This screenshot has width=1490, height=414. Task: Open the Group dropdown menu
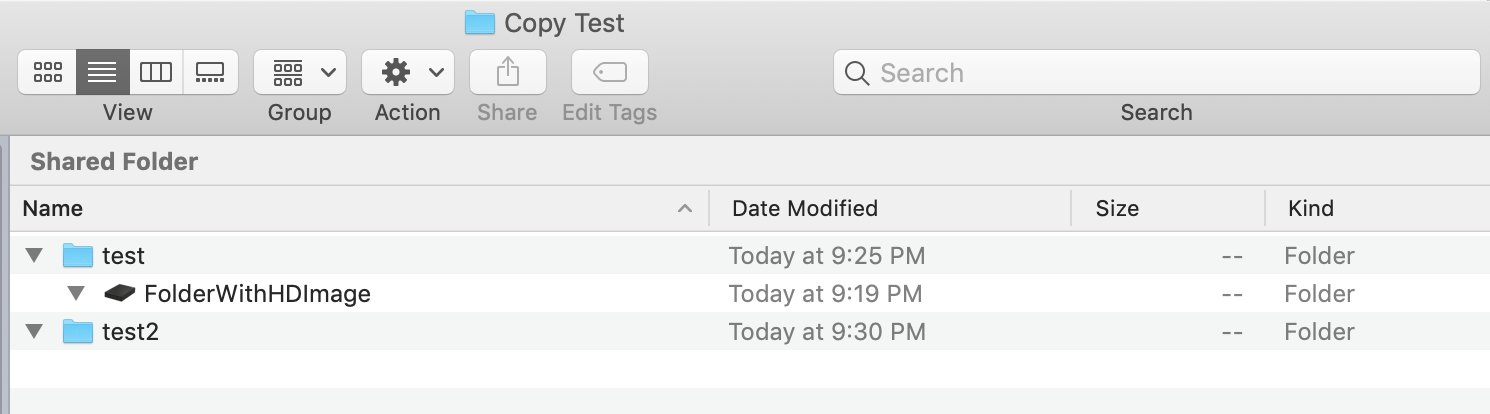[300, 72]
